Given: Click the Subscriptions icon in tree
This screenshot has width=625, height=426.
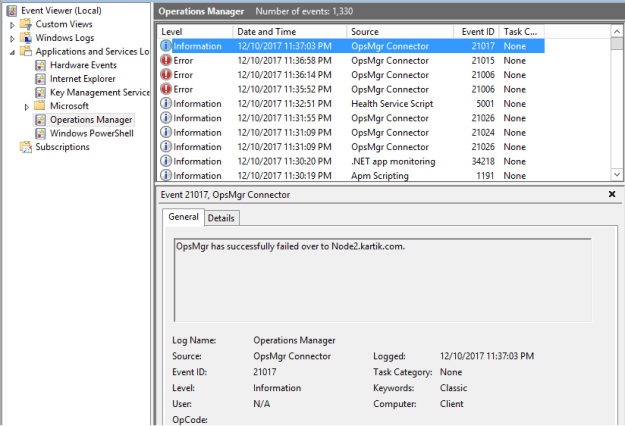Looking at the screenshot, I should [x=26, y=147].
